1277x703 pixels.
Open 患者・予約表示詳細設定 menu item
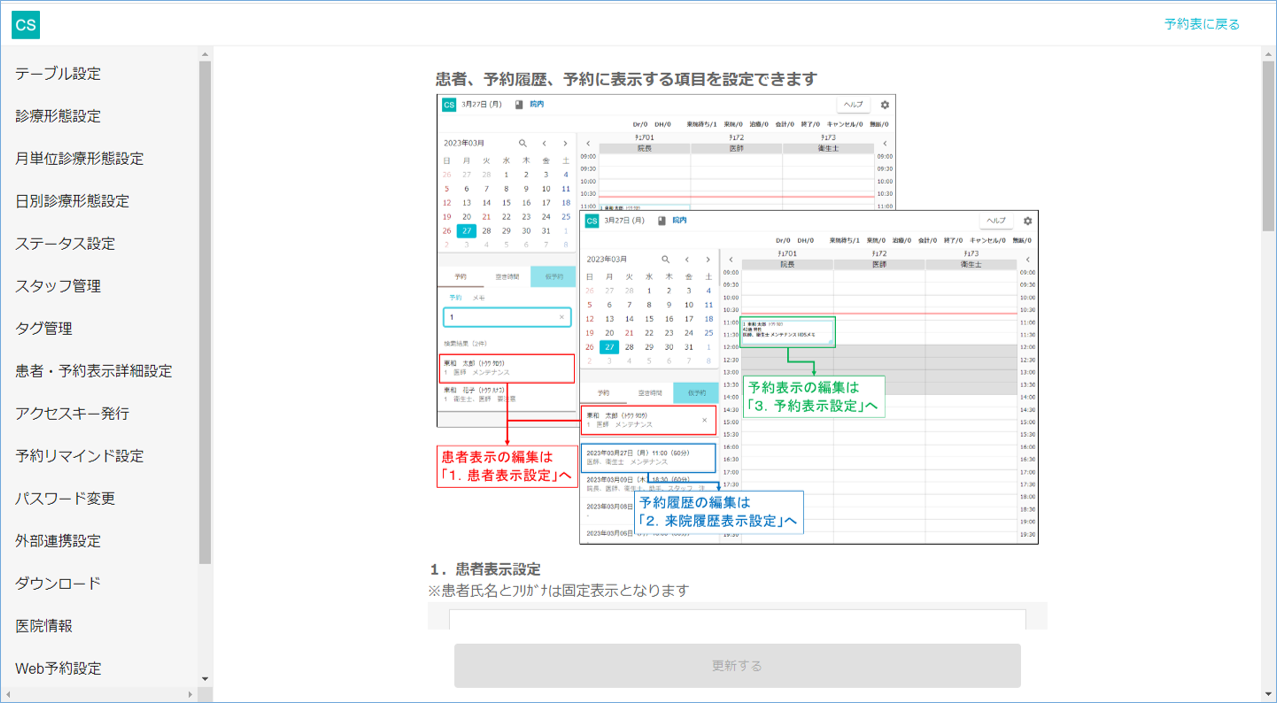93,371
